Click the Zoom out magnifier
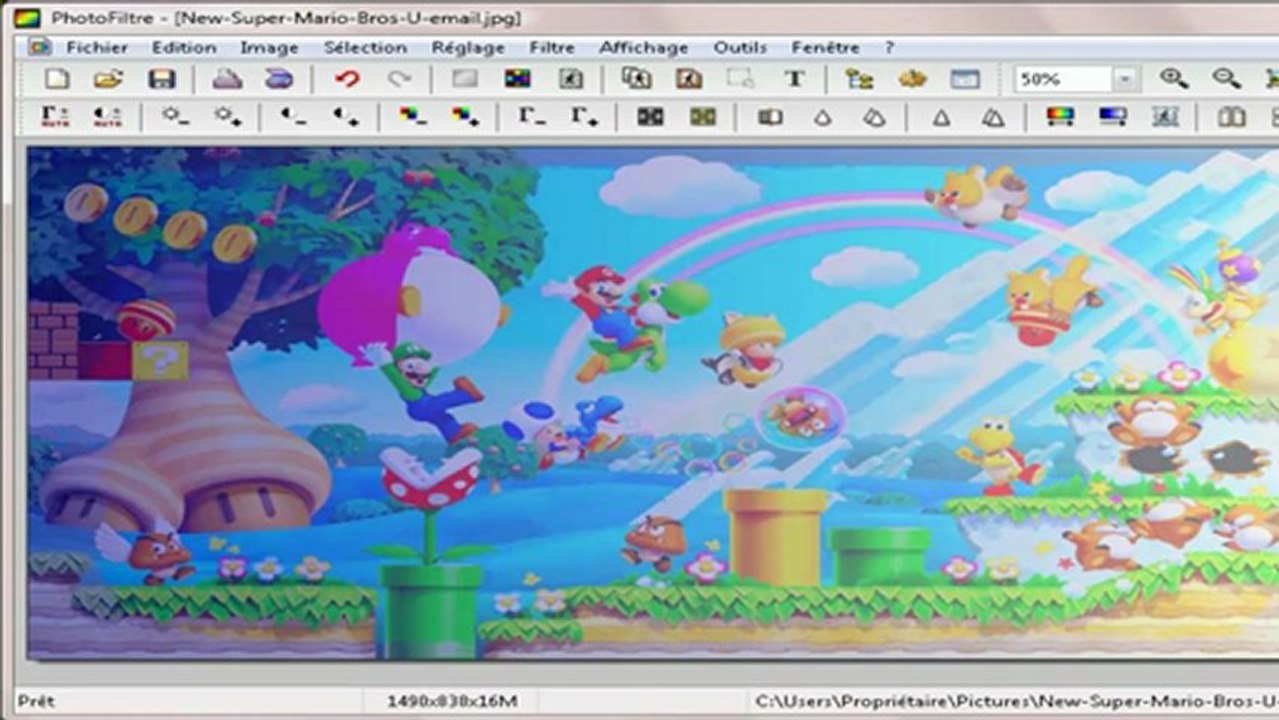This screenshot has height=720, width=1279. [x=1226, y=79]
